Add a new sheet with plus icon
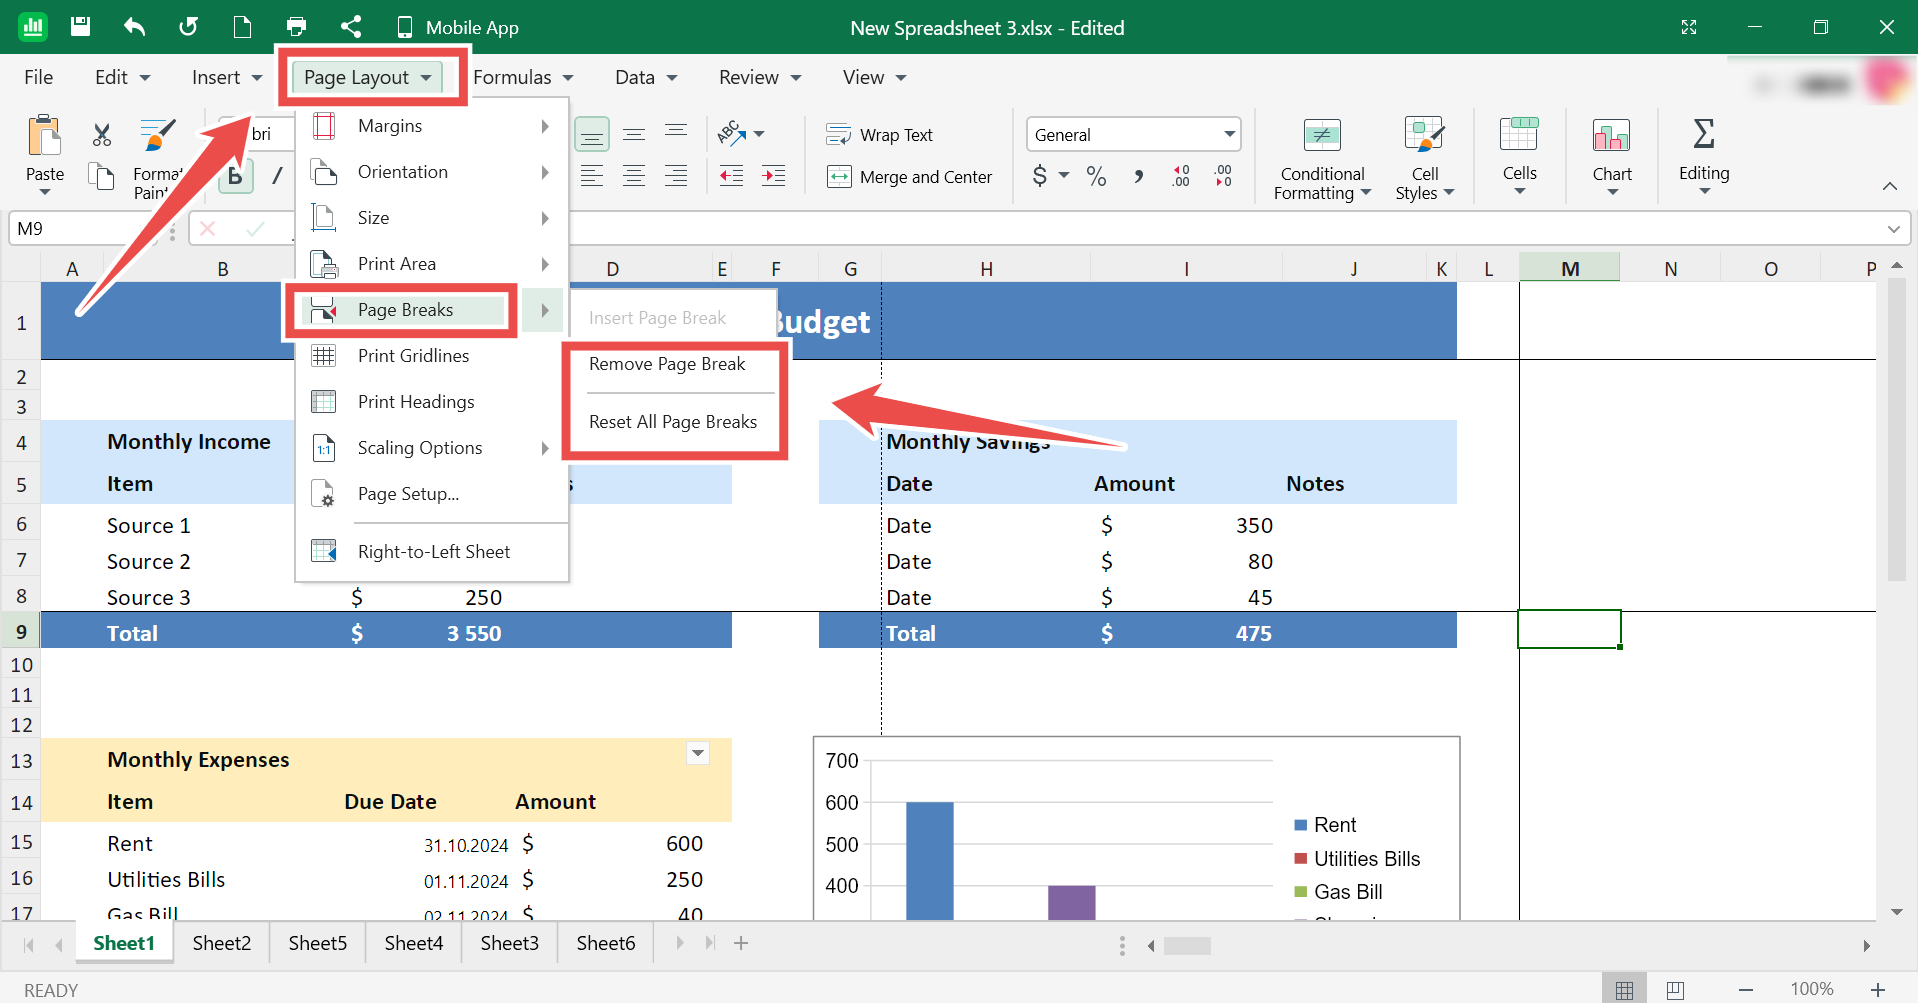This screenshot has height=1003, width=1918. click(741, 943)
